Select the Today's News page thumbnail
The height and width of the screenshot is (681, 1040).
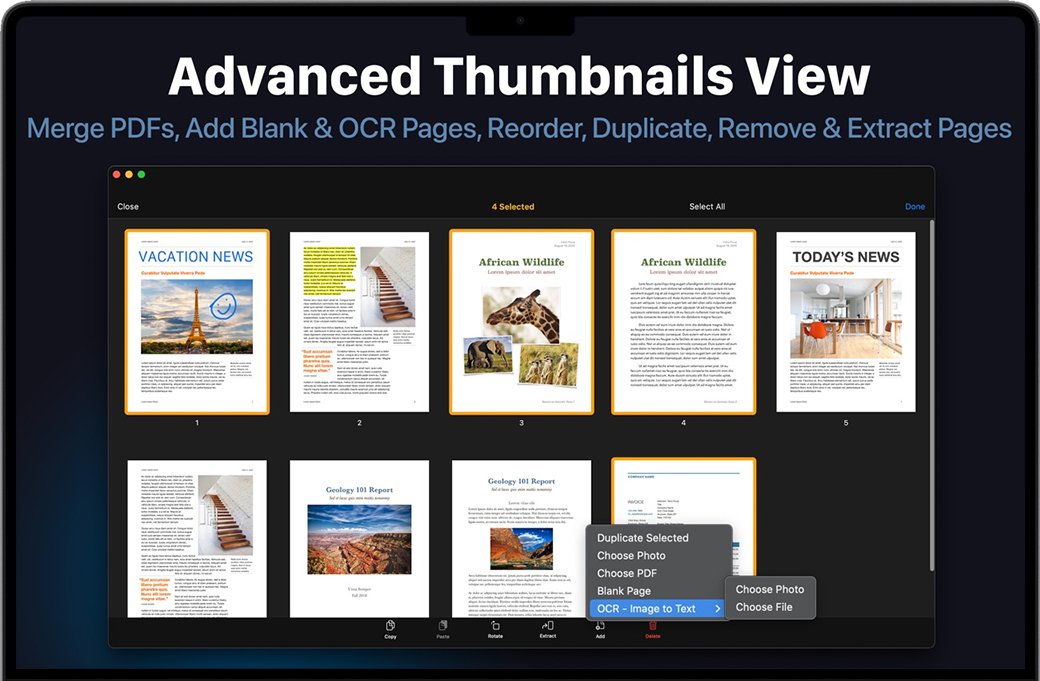tap(845, 322)
